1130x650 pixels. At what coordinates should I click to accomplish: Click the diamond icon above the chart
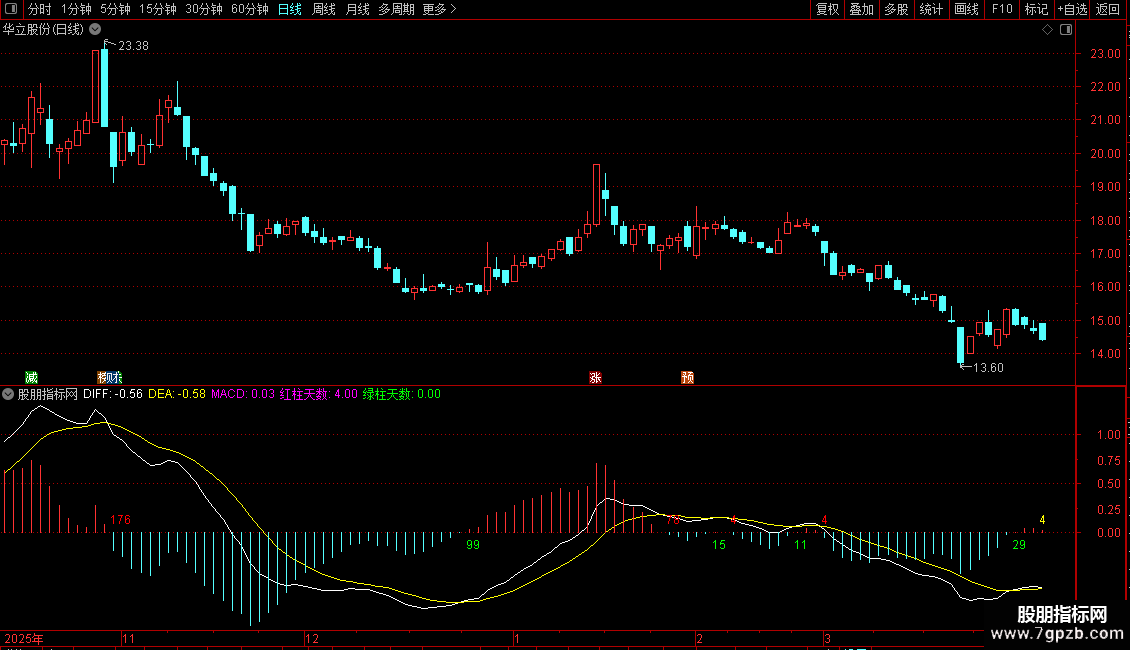1048,30
